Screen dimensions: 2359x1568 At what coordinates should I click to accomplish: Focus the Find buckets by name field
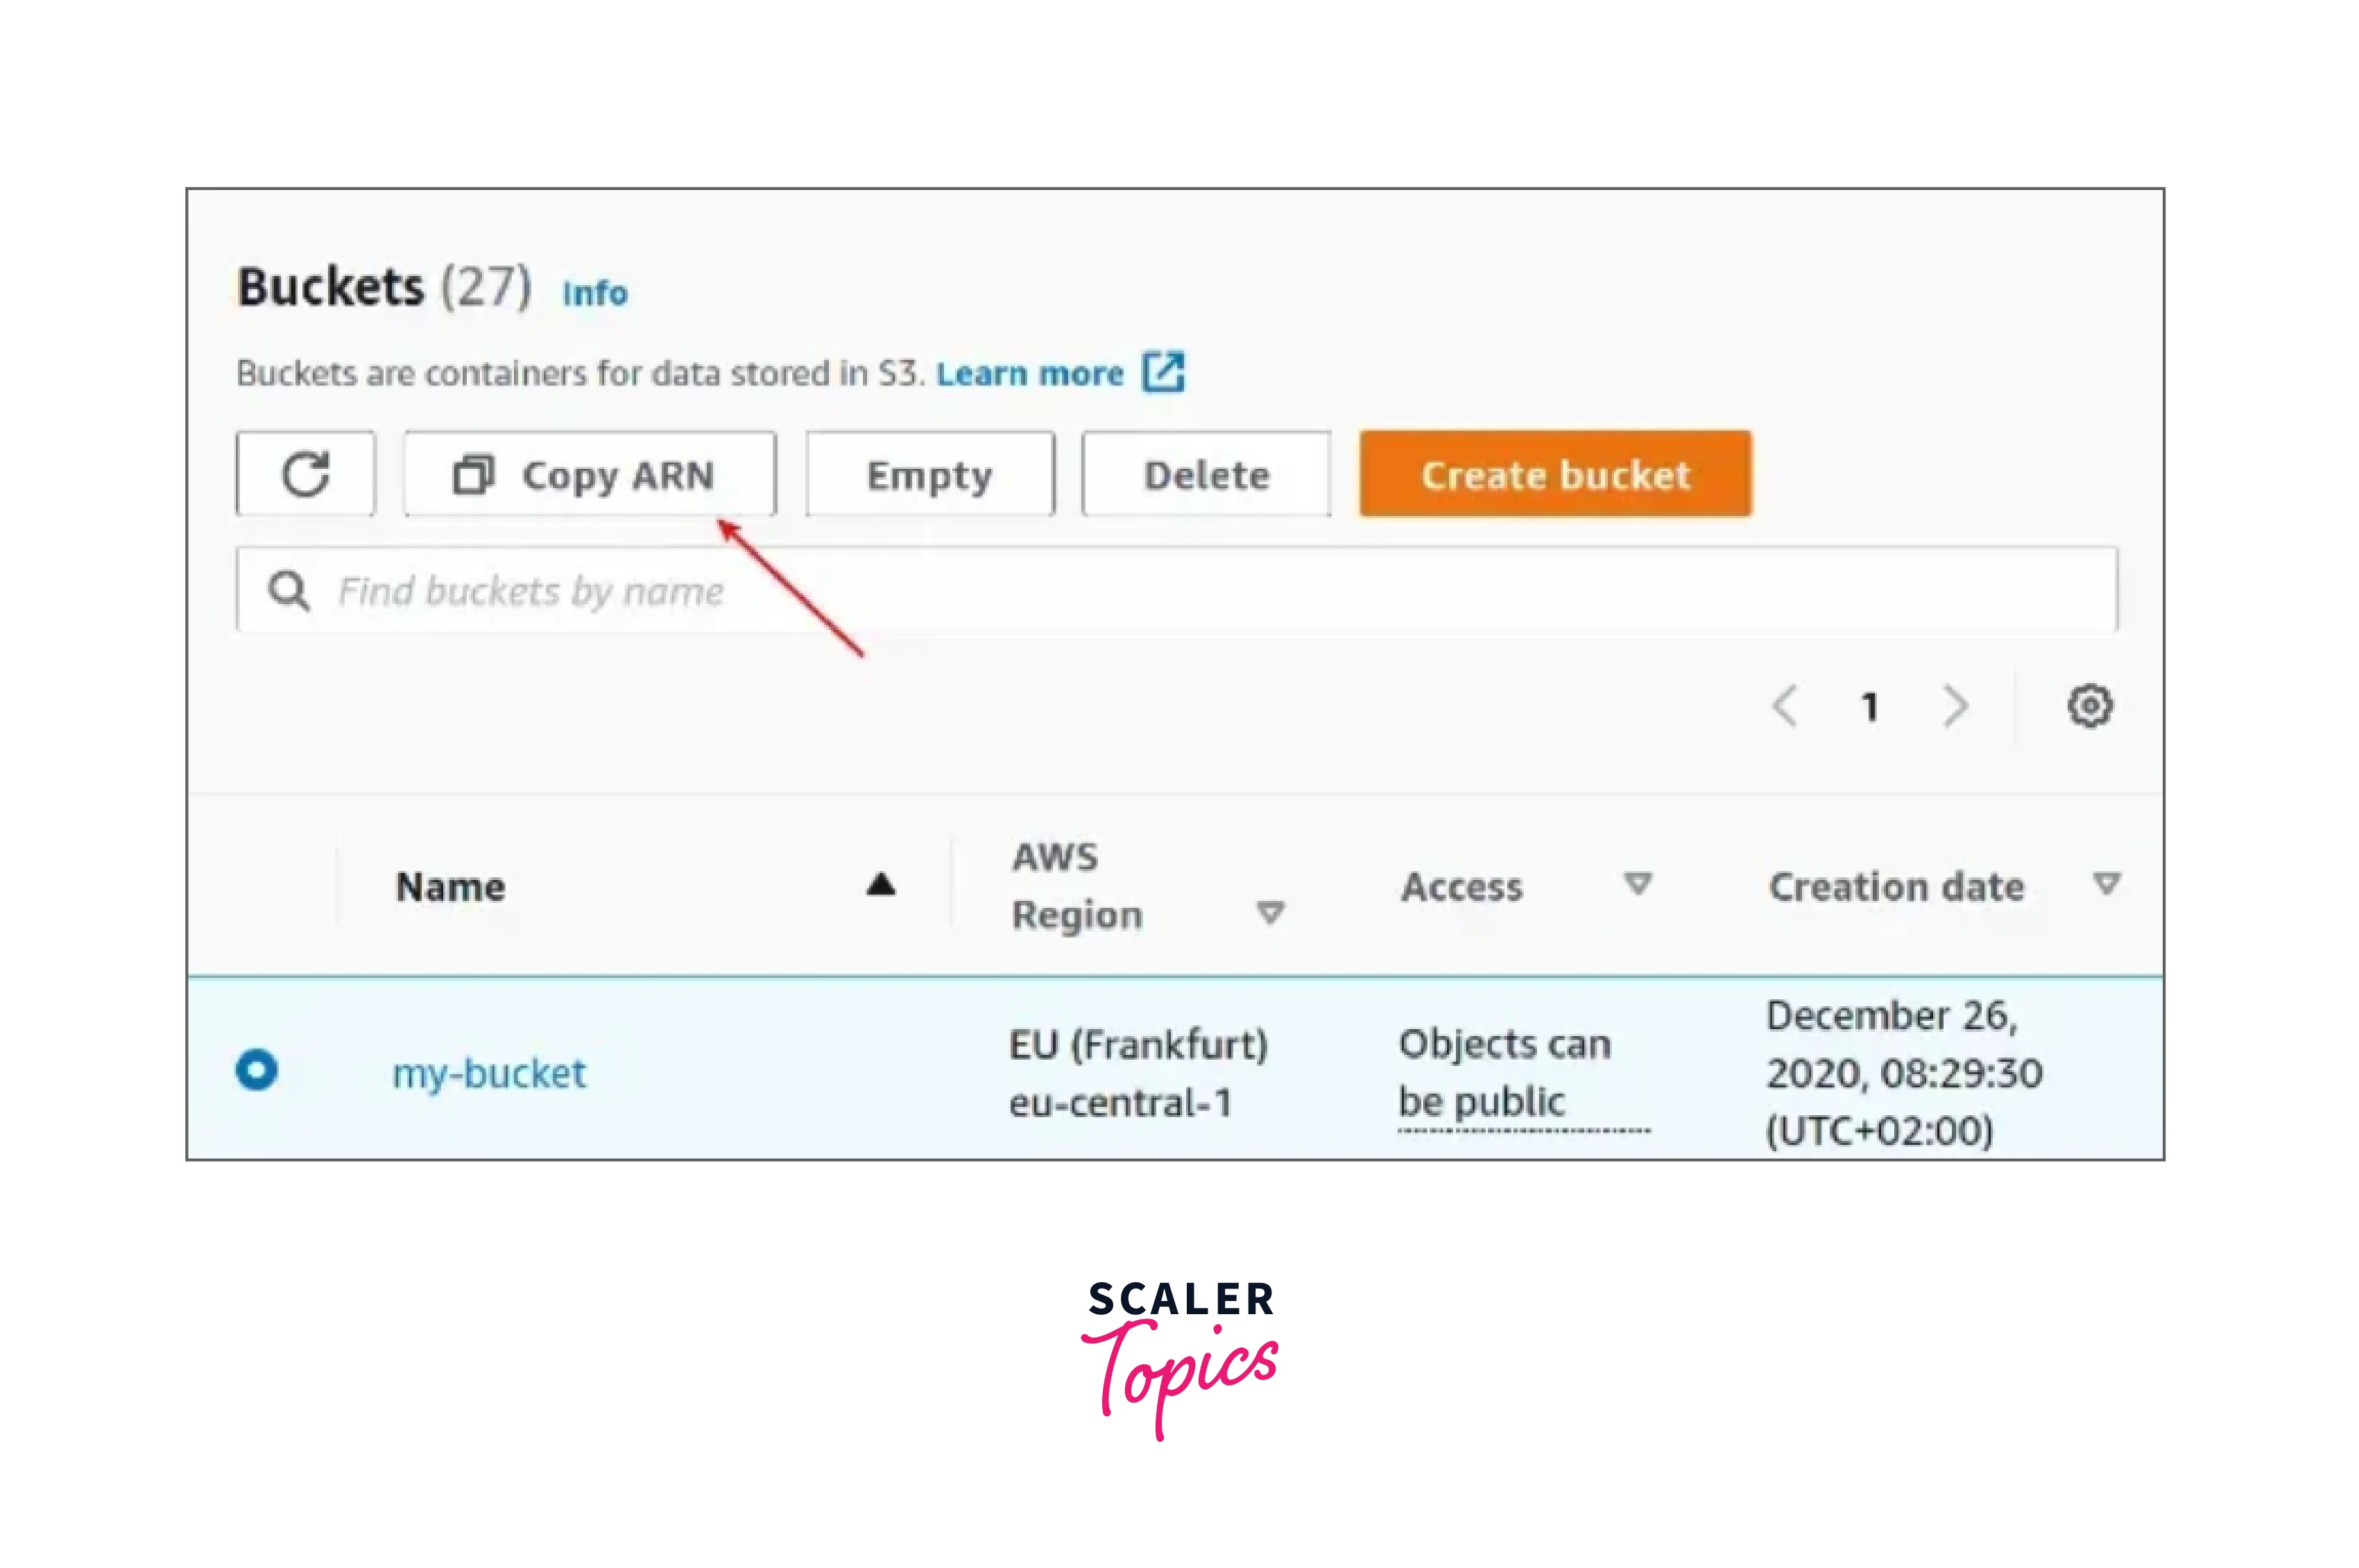1200,590
